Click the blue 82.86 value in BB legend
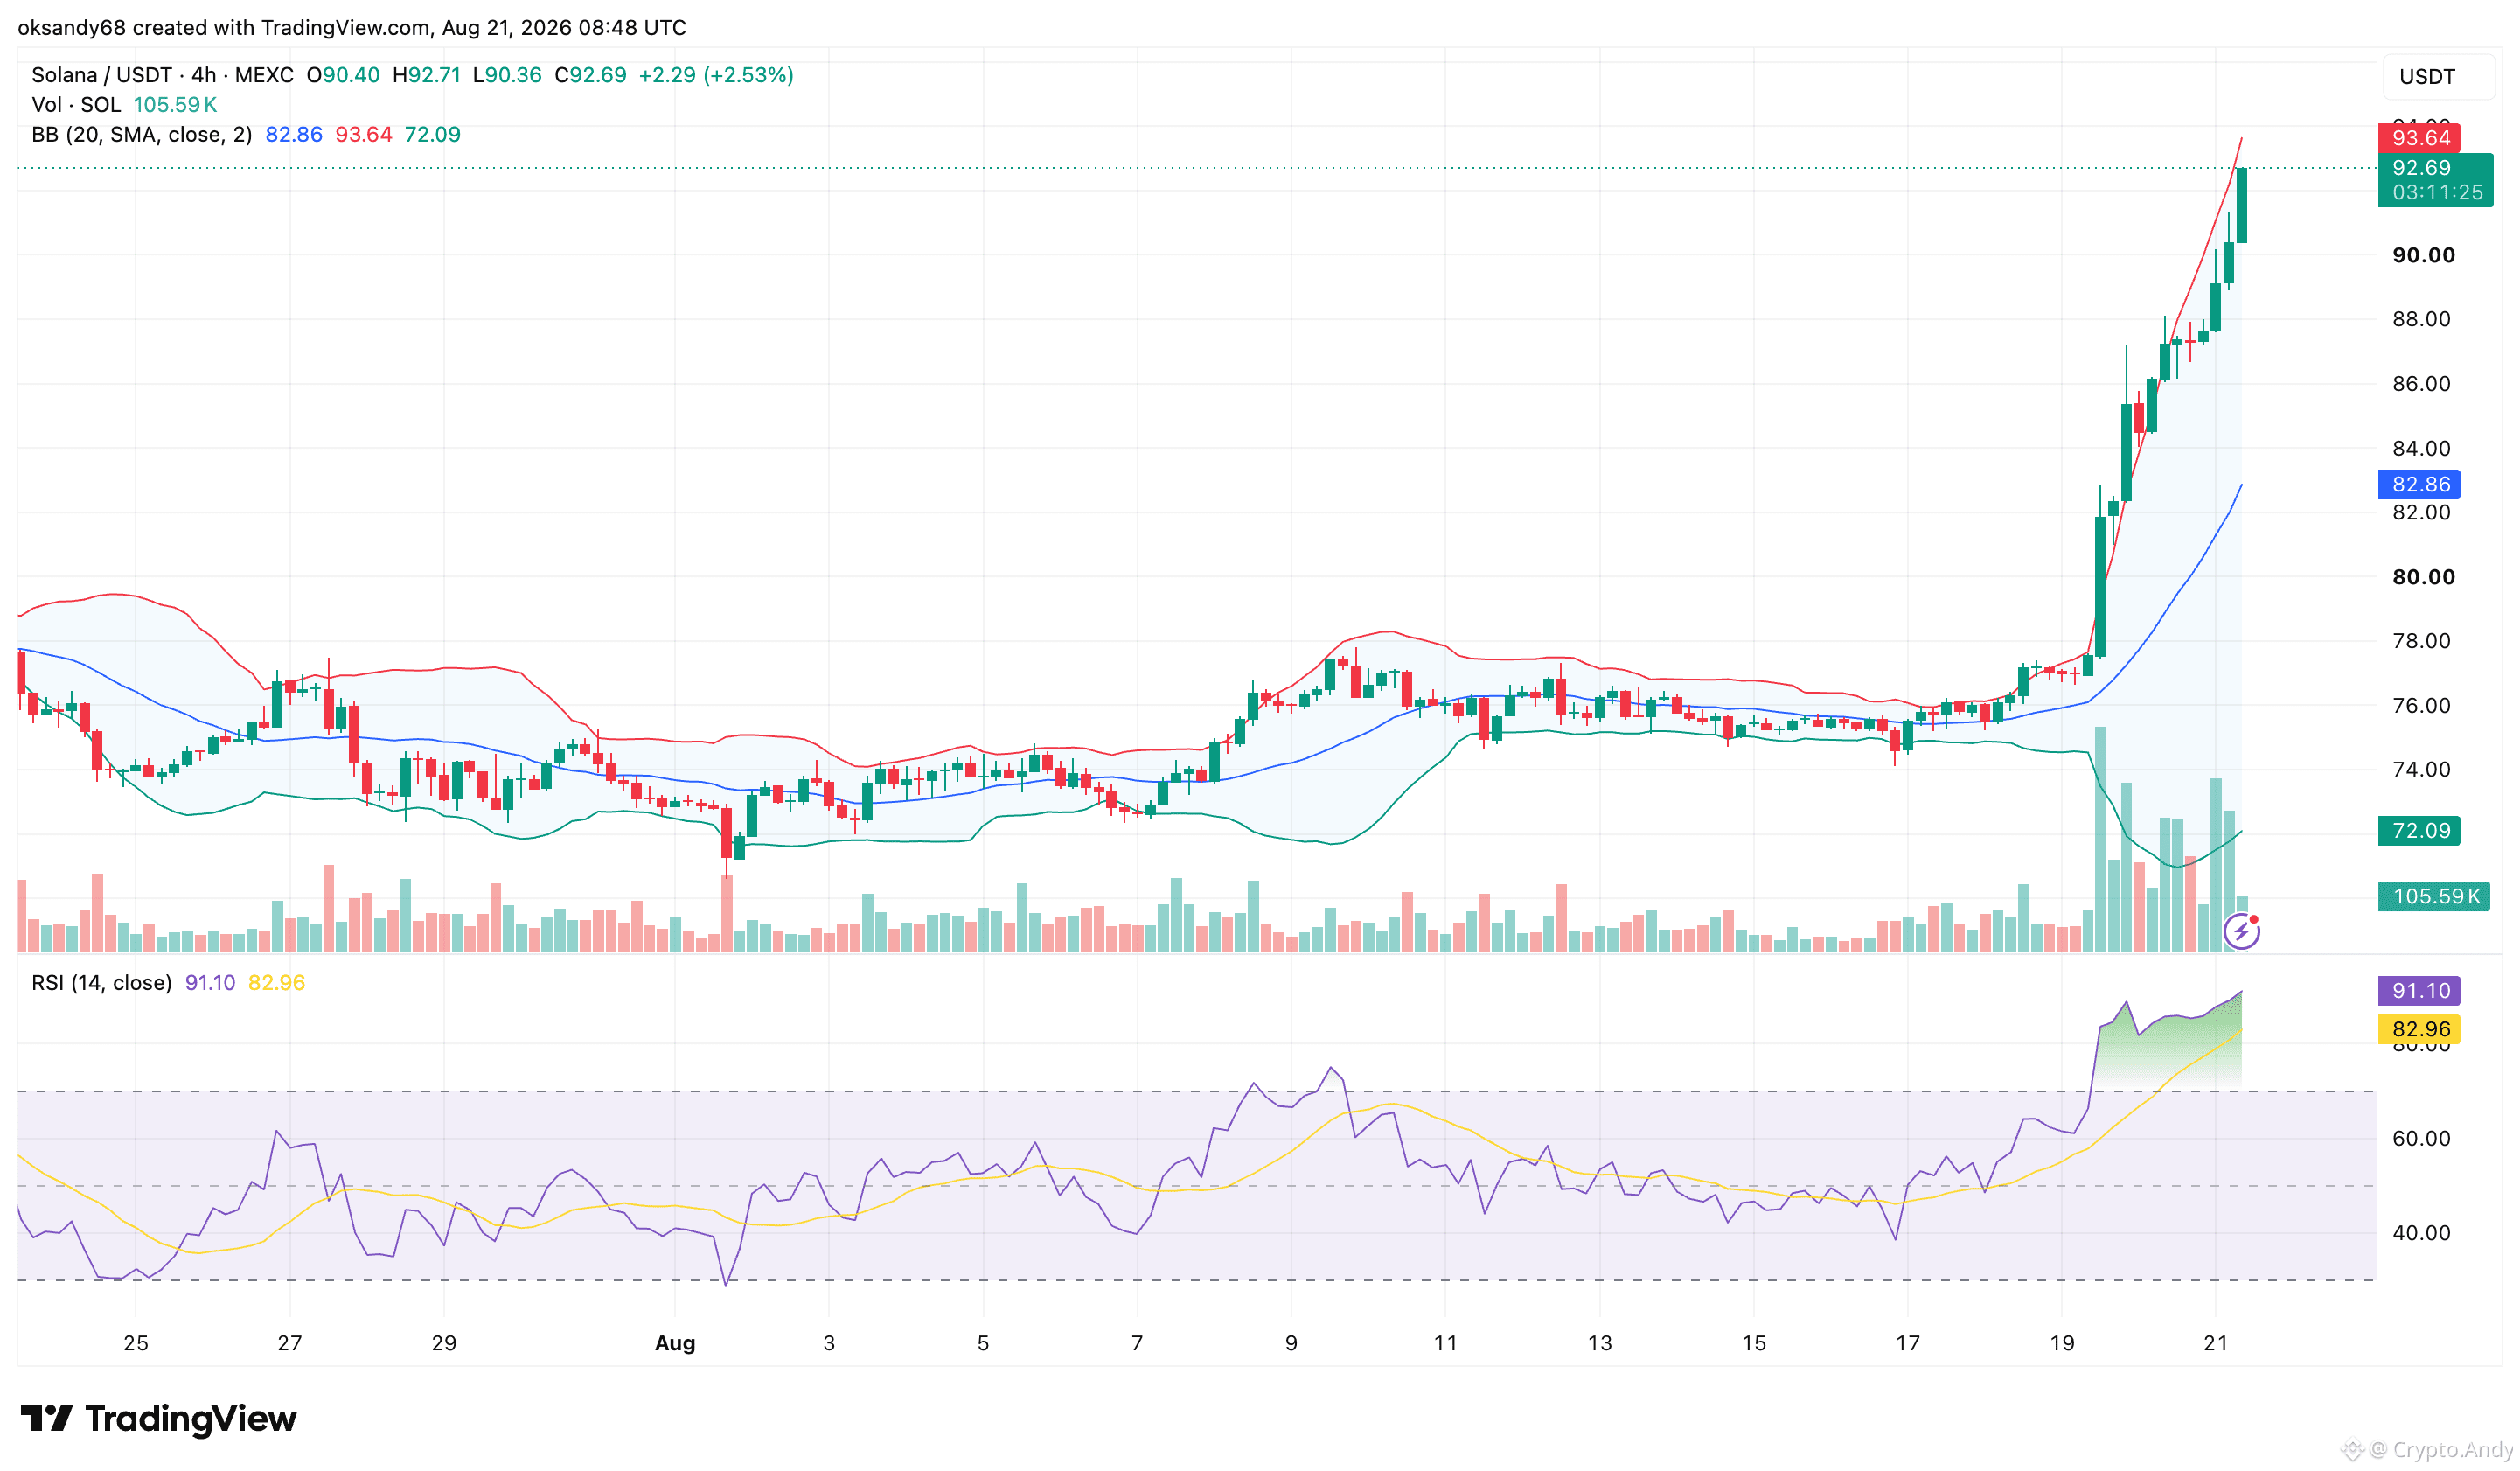This screenshot has height=1471, width=2520. pos(294,134)
